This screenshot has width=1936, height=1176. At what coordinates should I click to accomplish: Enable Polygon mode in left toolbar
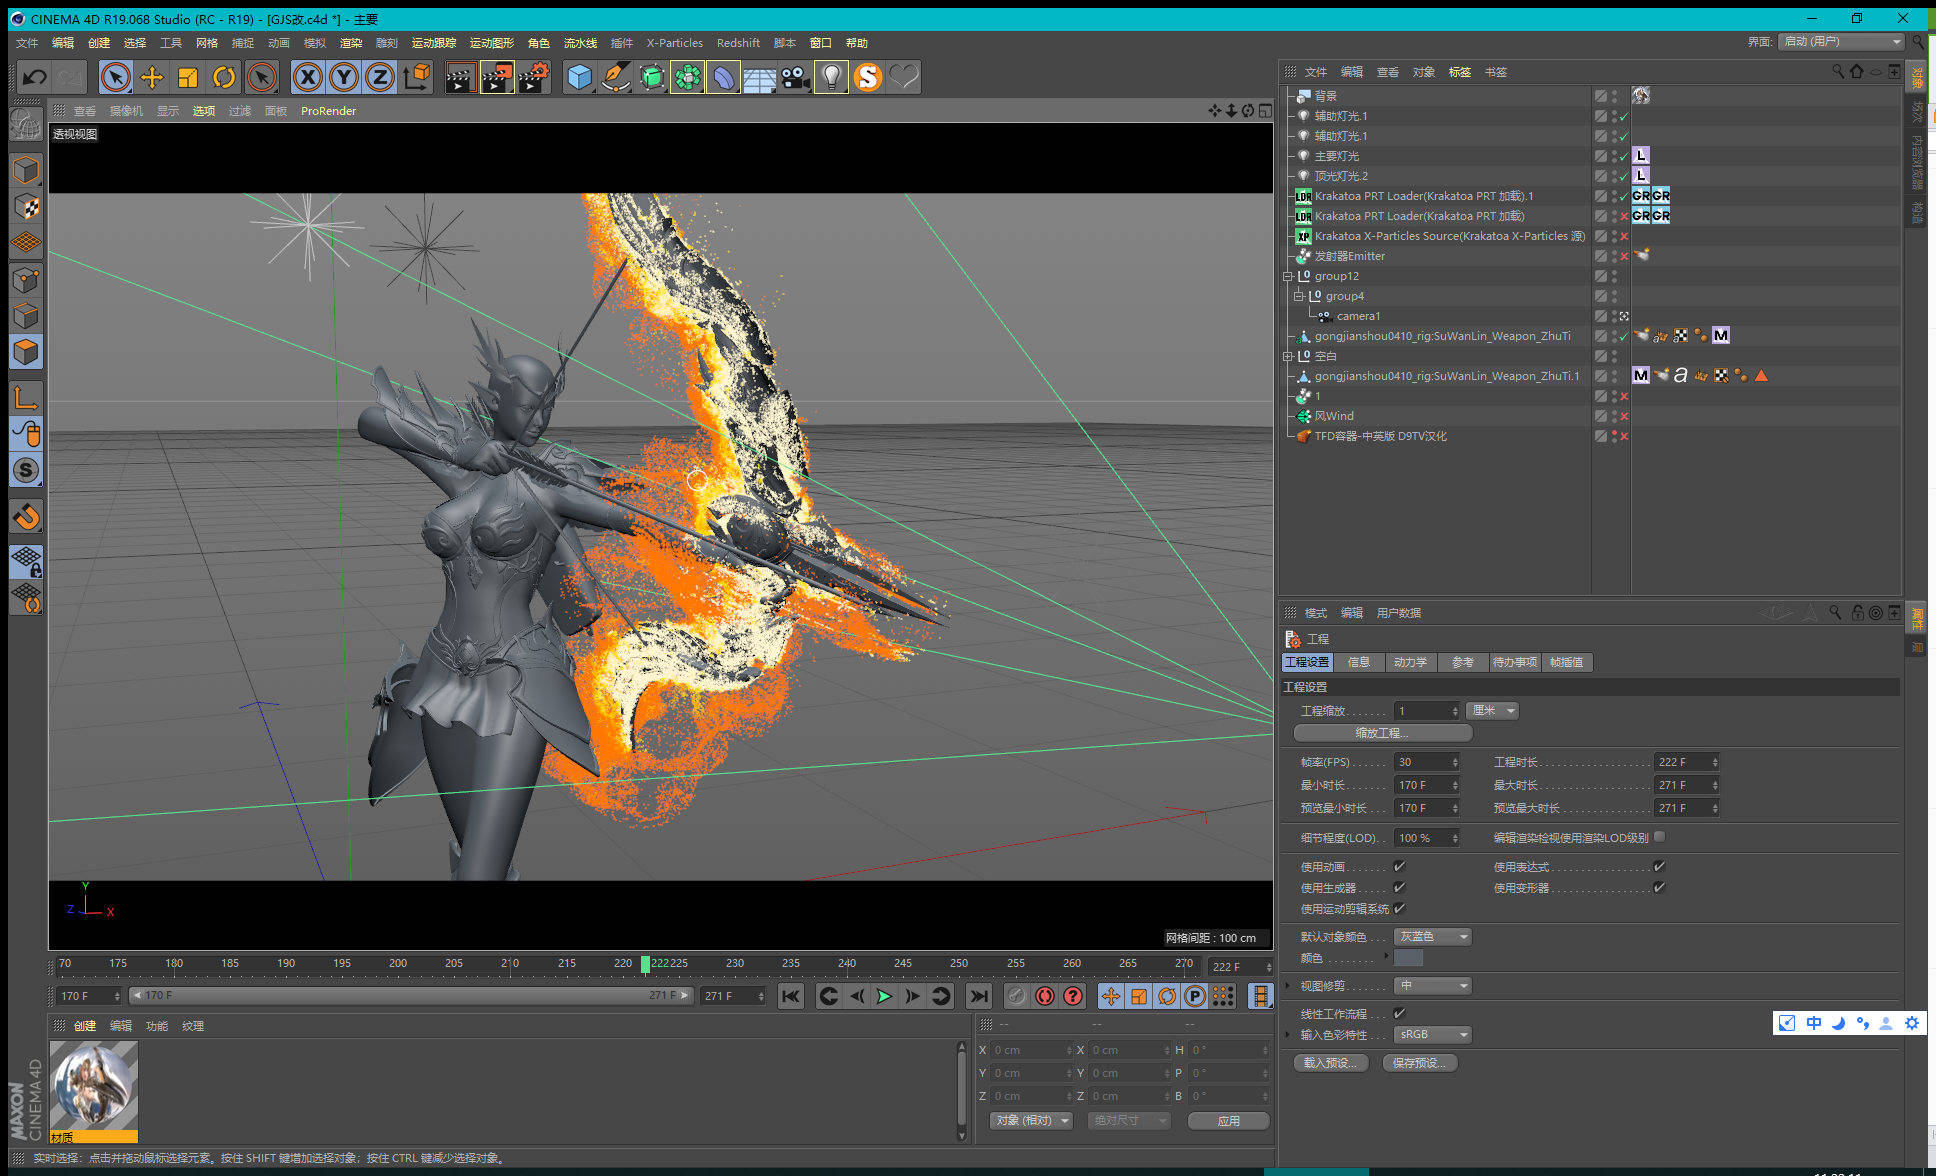pos(26,352)
